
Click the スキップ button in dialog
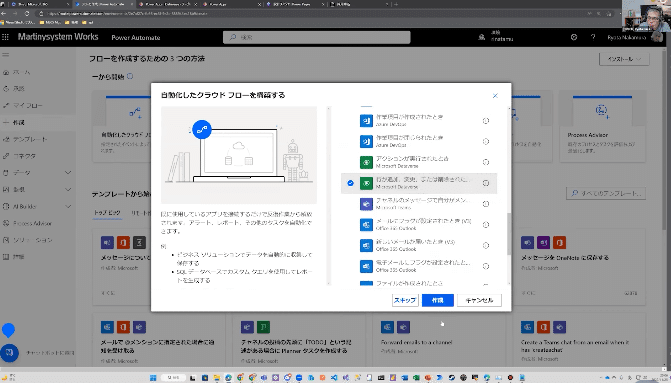405,300
